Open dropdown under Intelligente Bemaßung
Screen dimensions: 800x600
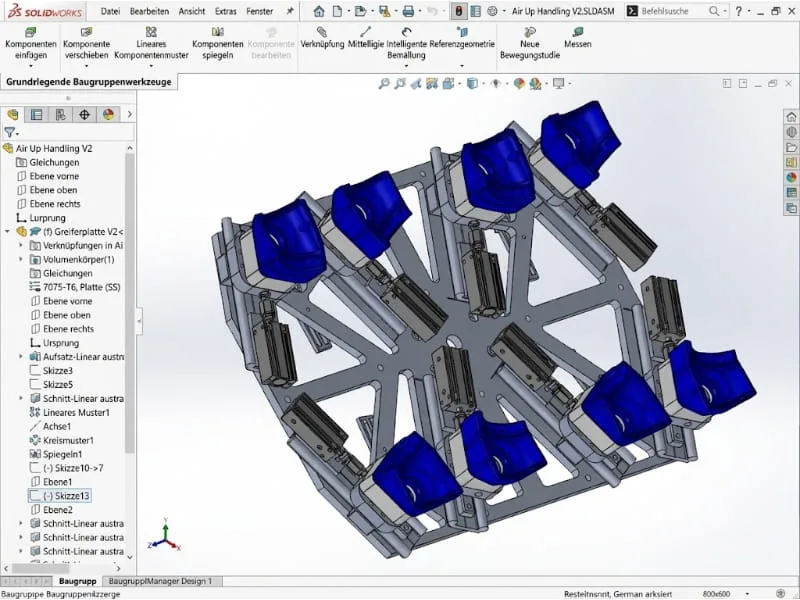point(406,66)
